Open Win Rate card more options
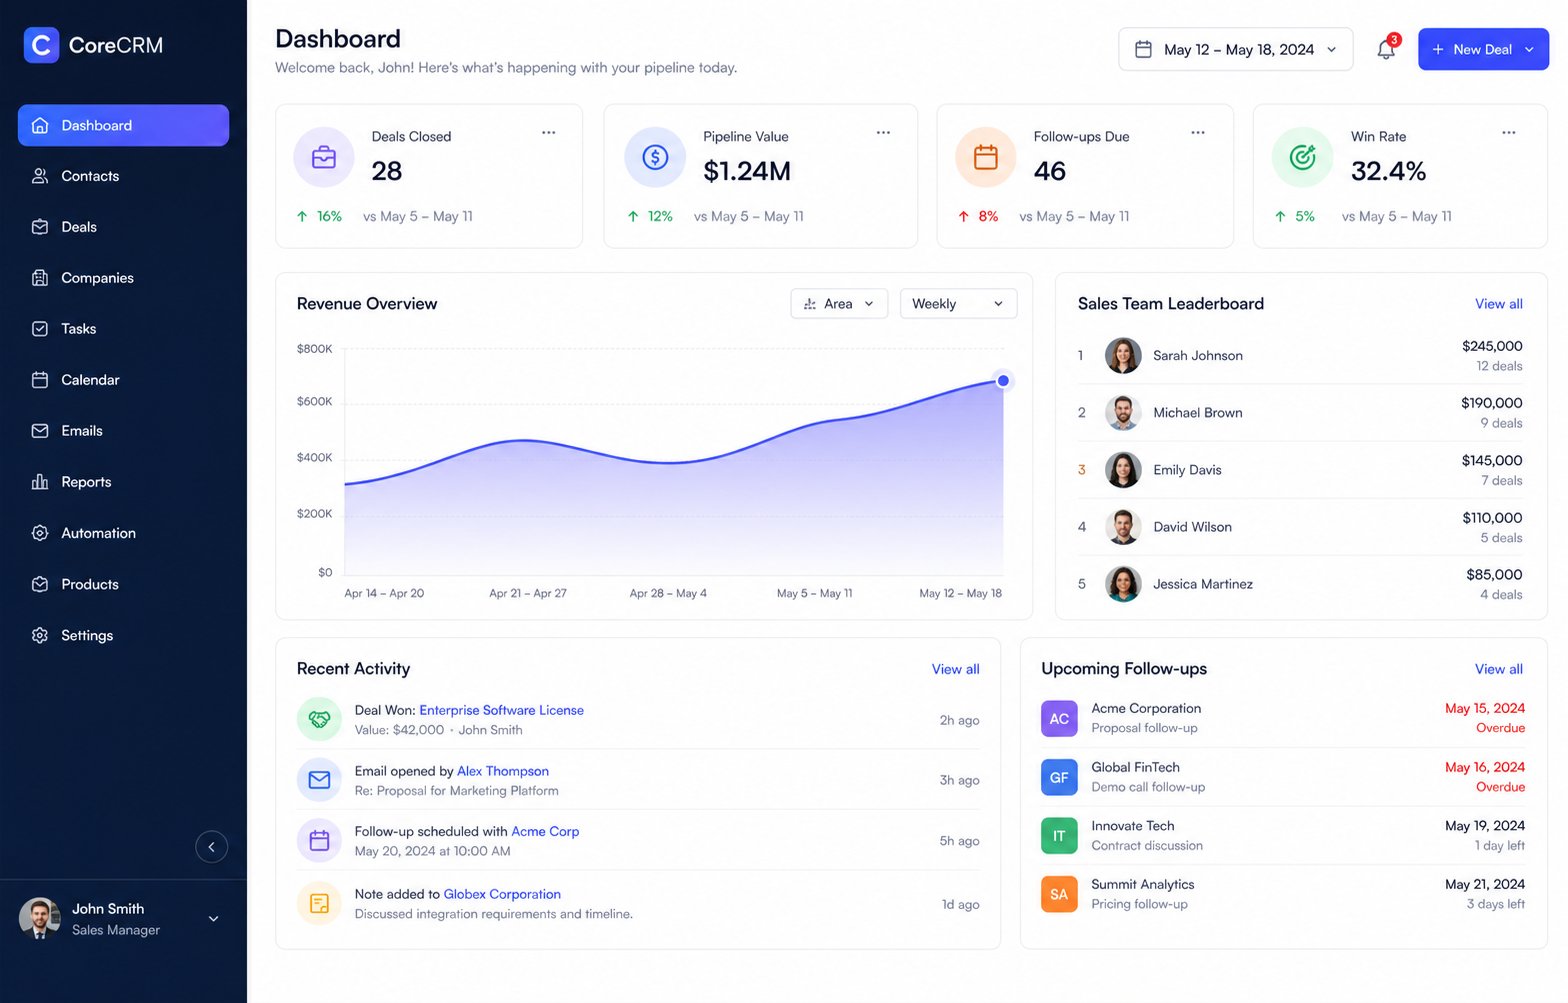 pos(1509,132)
